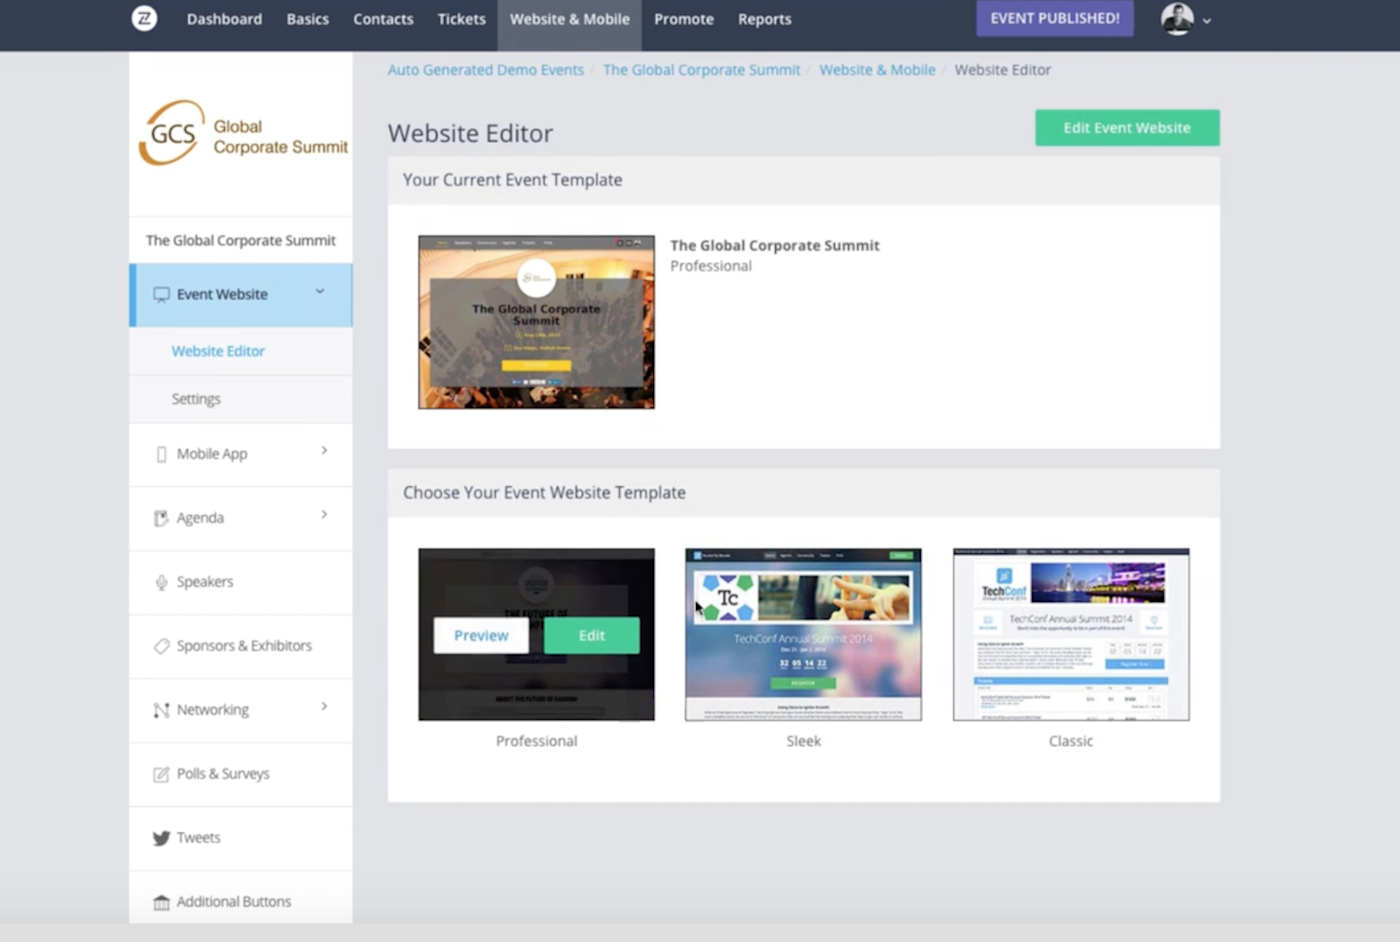This screenshot has height=942, width=1400.
Task: Click the Speakers microphone icon
Action: point(162,581)
